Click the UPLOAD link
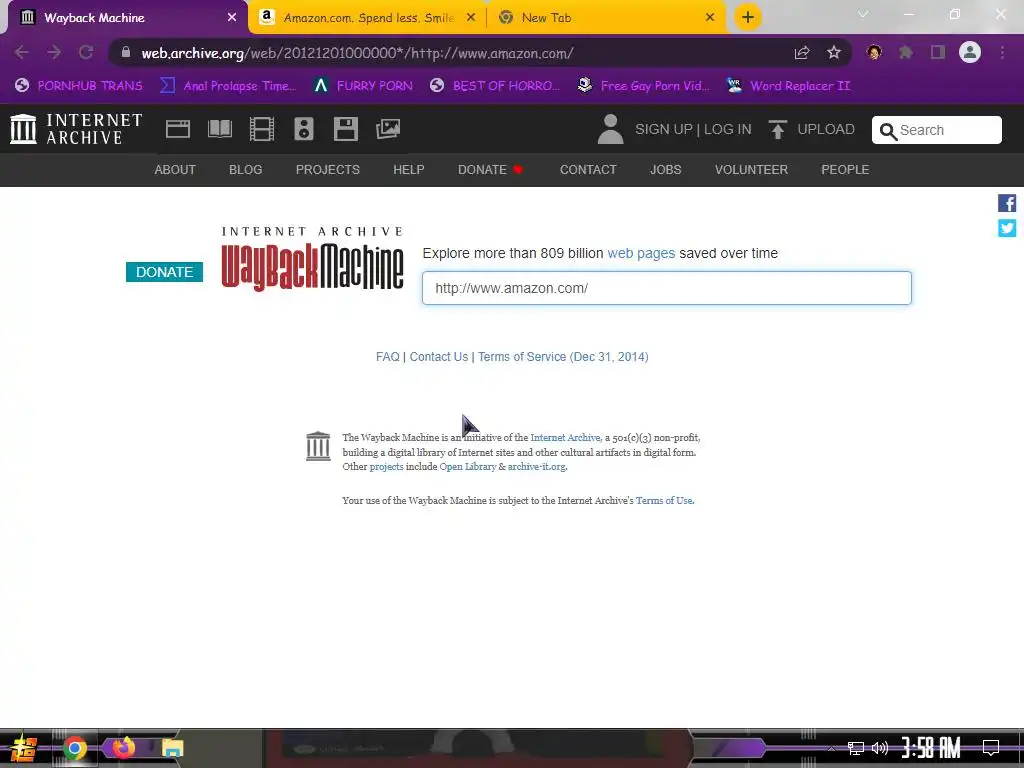 click(x=825, y=129)
